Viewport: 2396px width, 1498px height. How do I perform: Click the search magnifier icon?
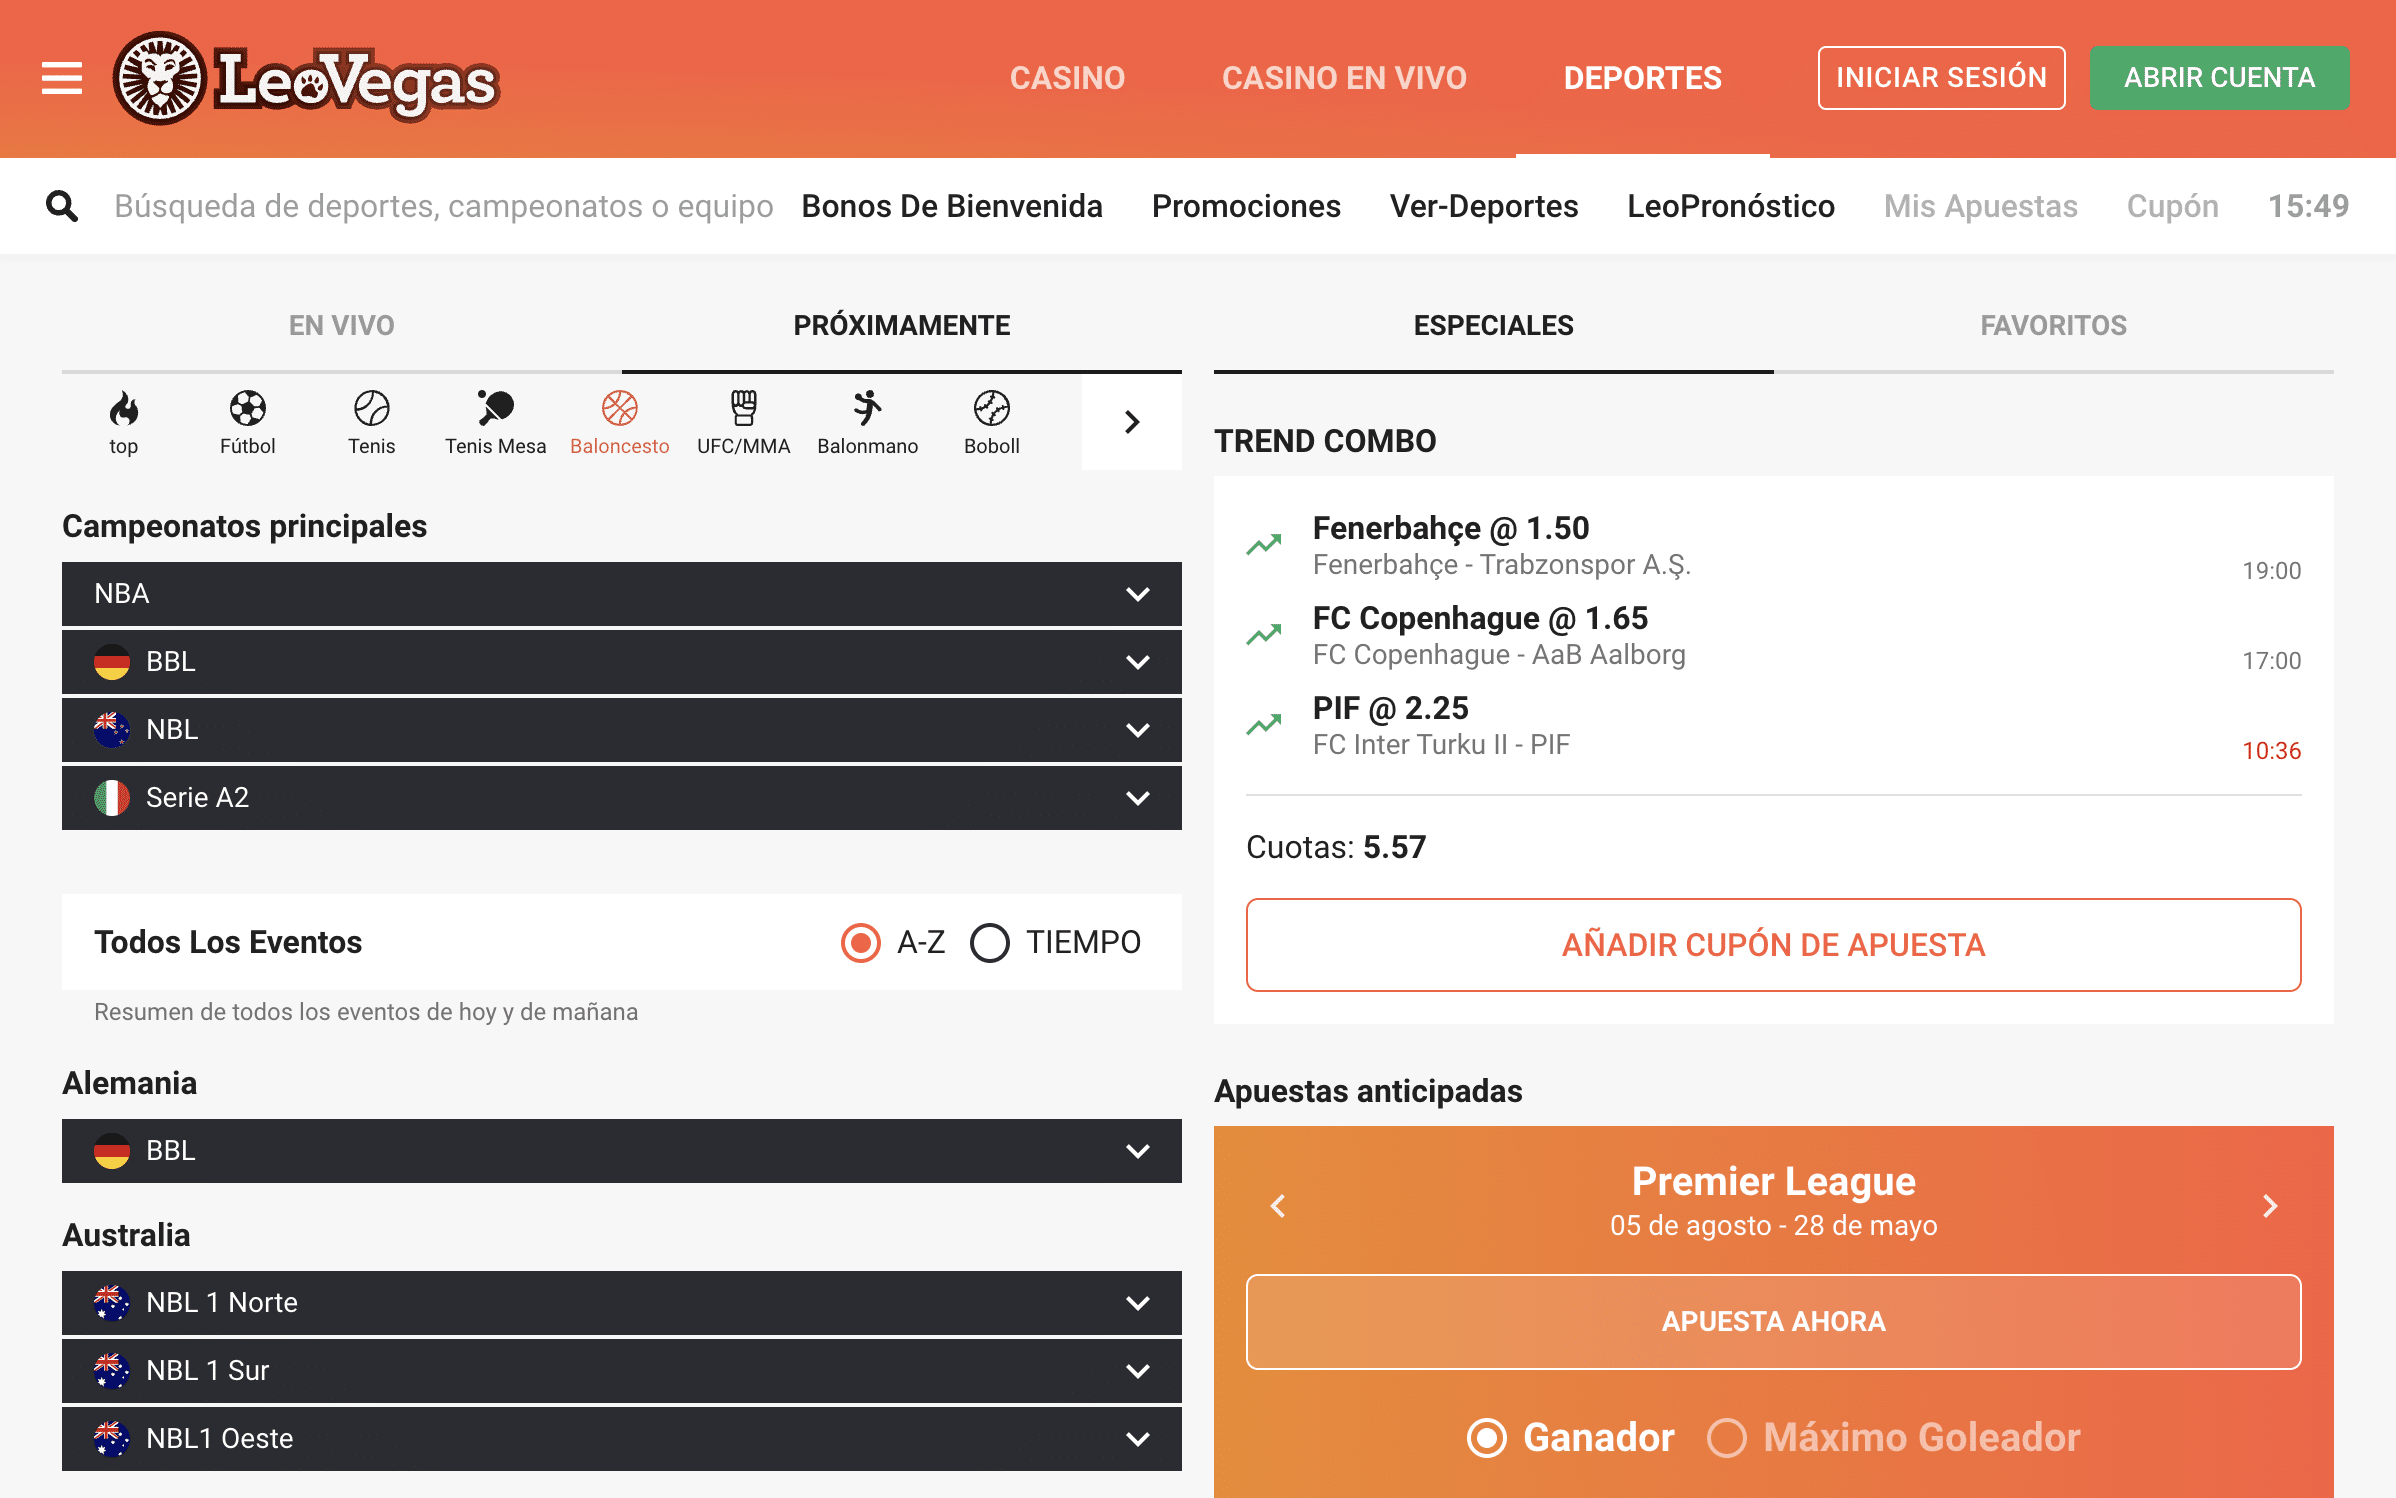coord(62,204)
